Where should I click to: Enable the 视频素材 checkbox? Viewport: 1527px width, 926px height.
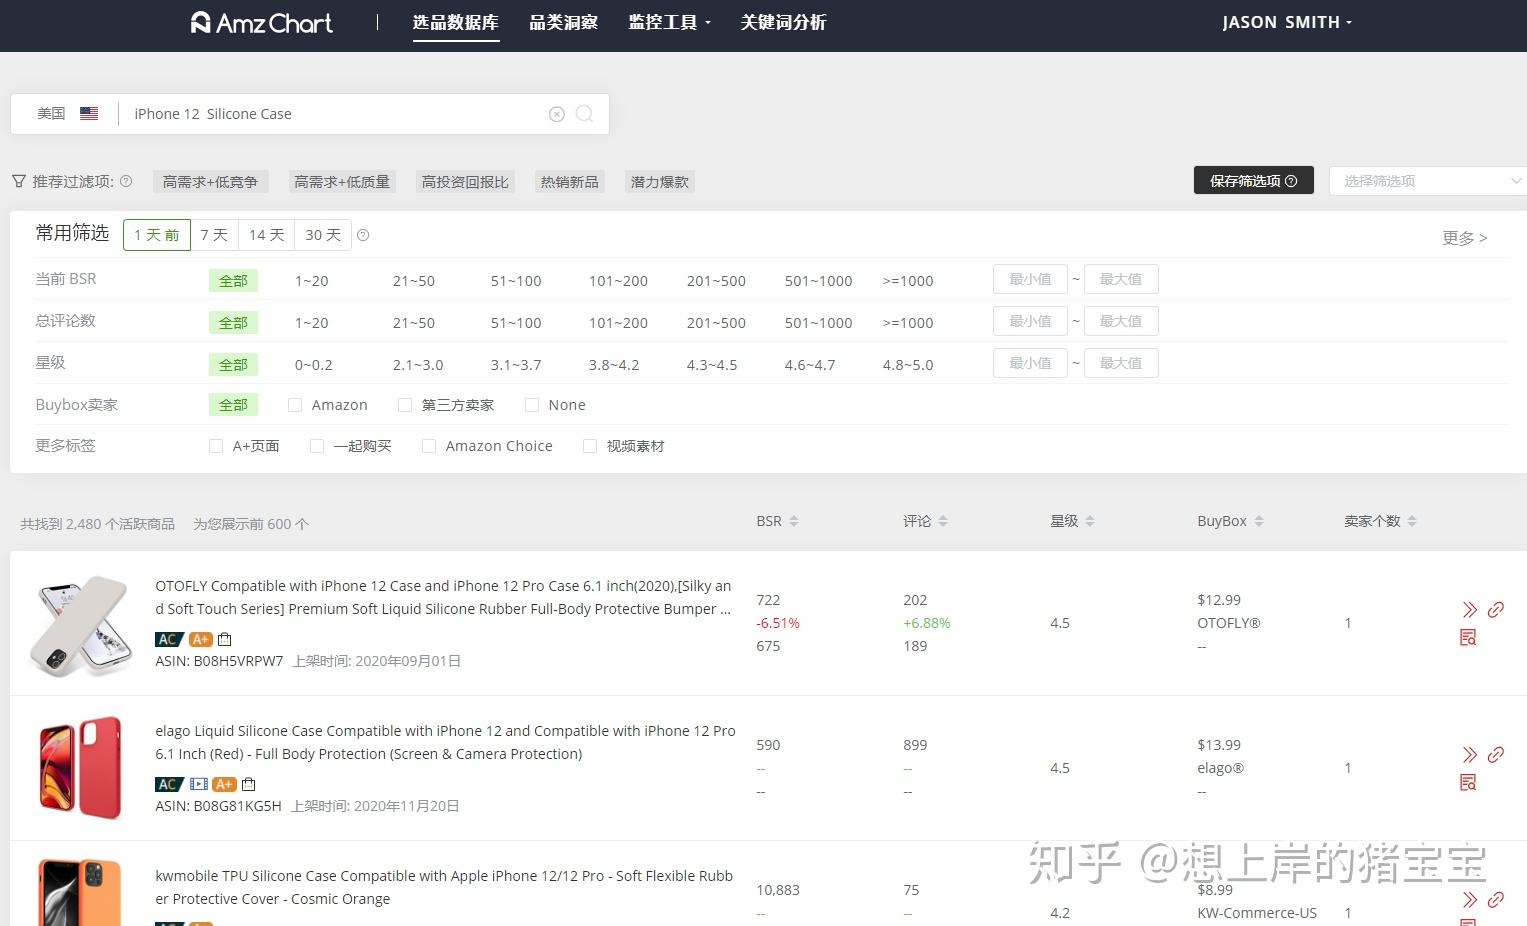point(590,446)
